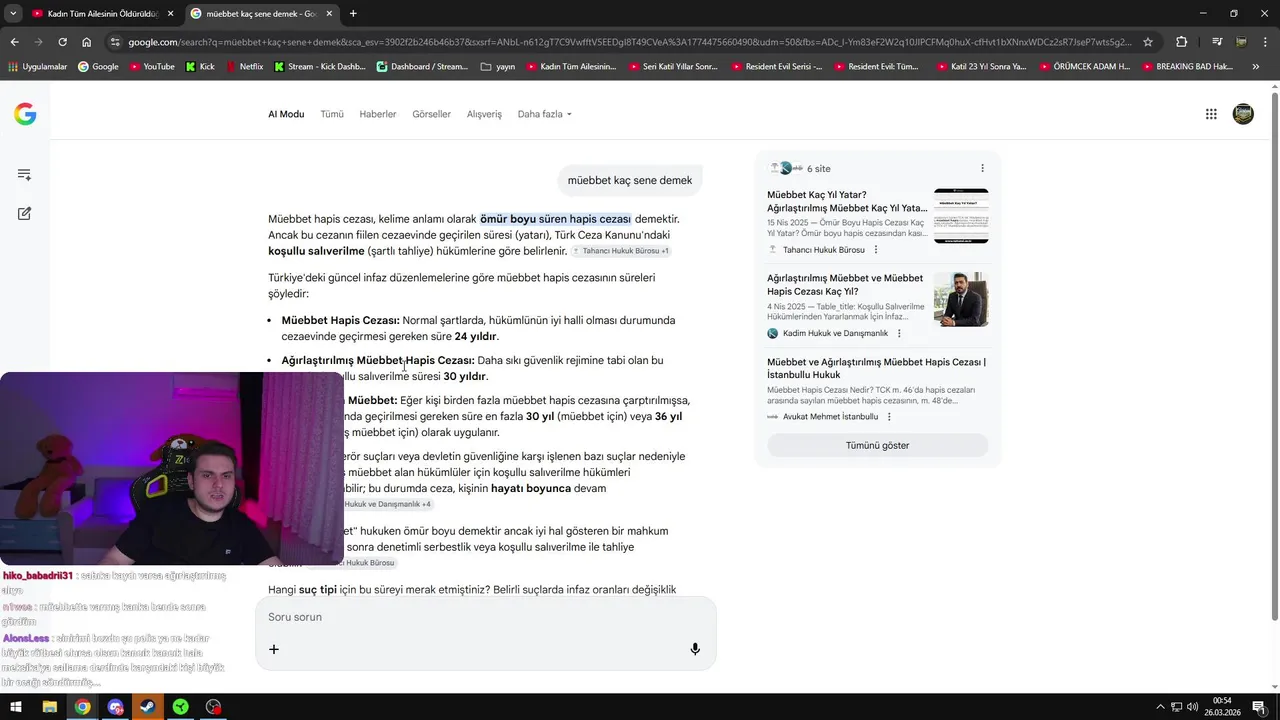Open options for the Kadim Hukuk ve Danışmanlık result
The image size is (1280, 720).
click(899, 333)
